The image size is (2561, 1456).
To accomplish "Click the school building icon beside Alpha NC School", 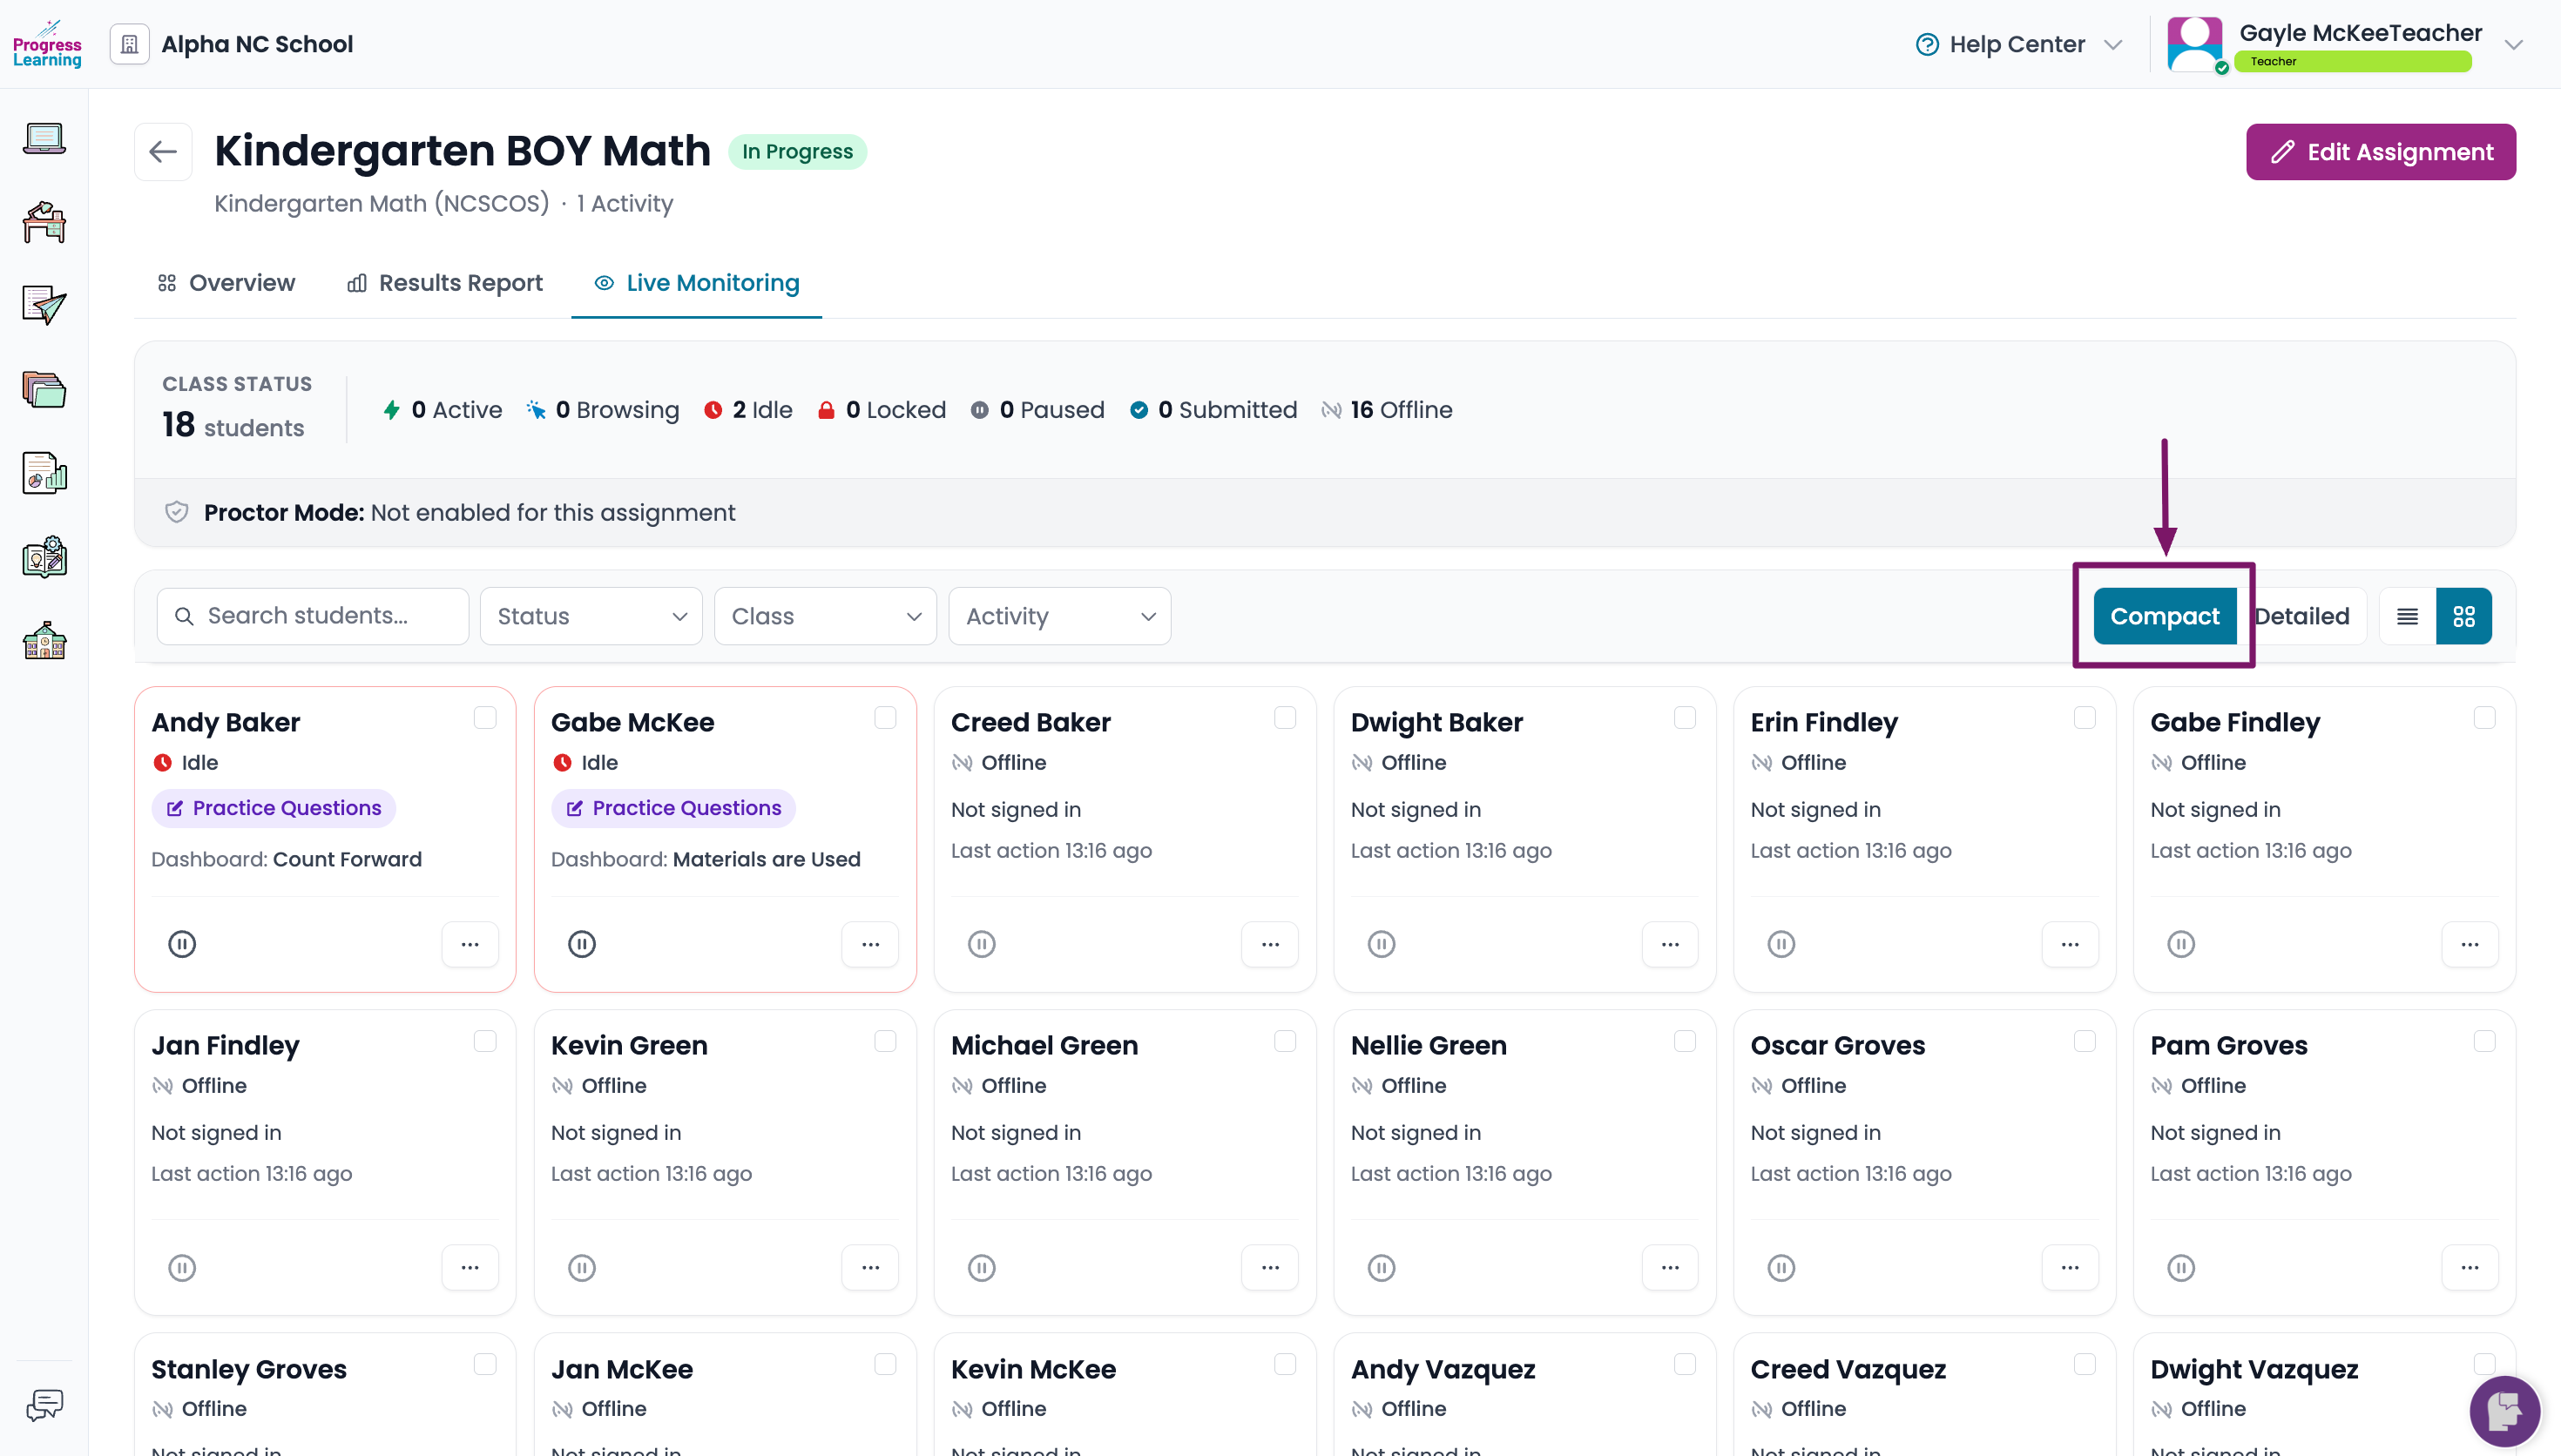I will [129, 44].
